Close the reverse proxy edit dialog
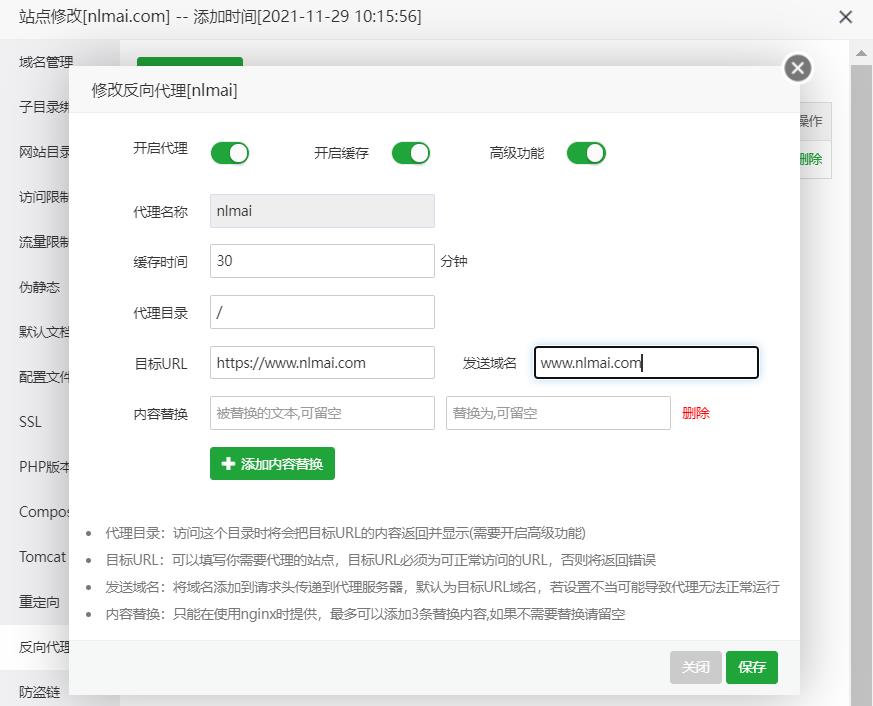Viewport: 873px width, 706px height. [x=797, y=68]
